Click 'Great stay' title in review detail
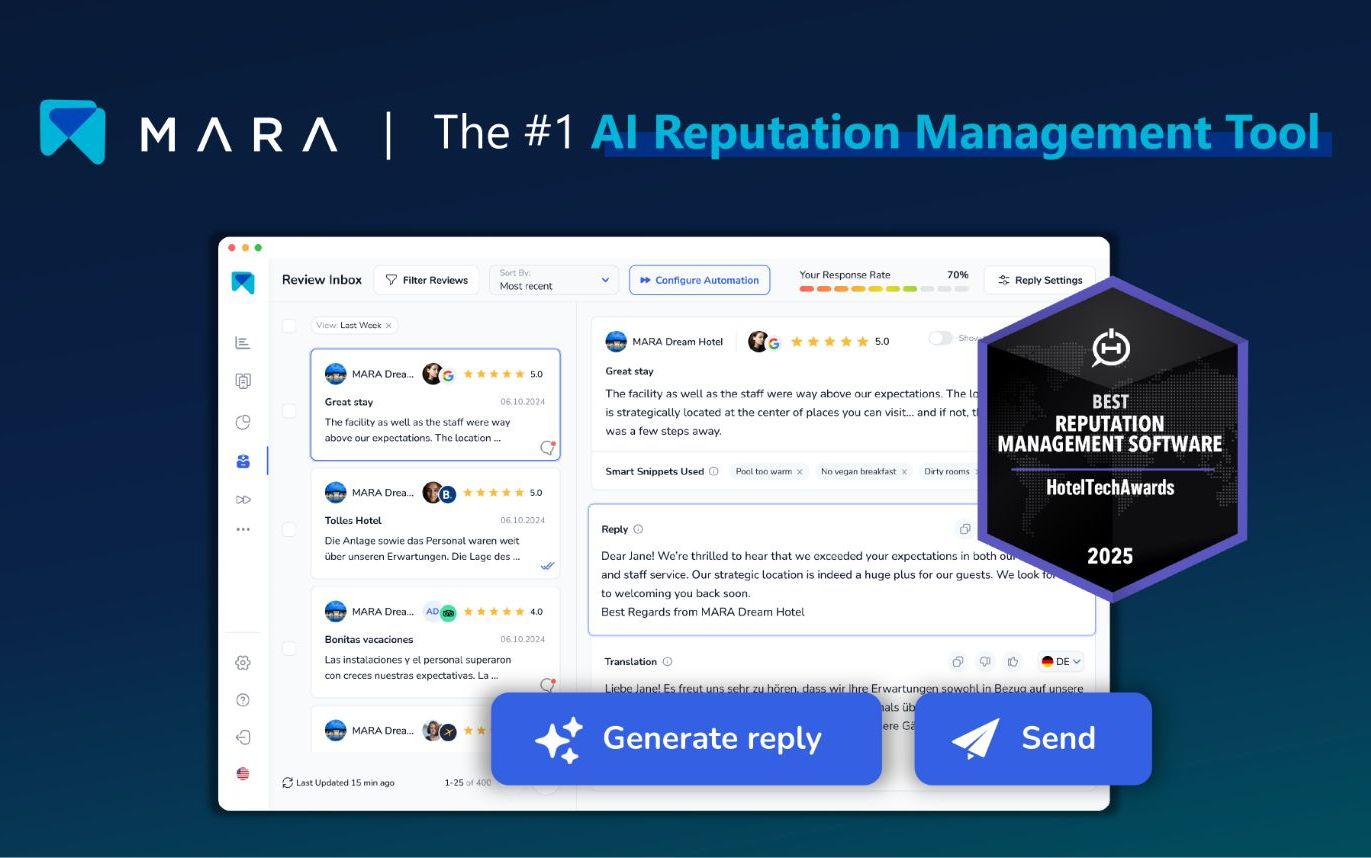The width and height of the screenshot is (1371, 858). click(630, 371)
